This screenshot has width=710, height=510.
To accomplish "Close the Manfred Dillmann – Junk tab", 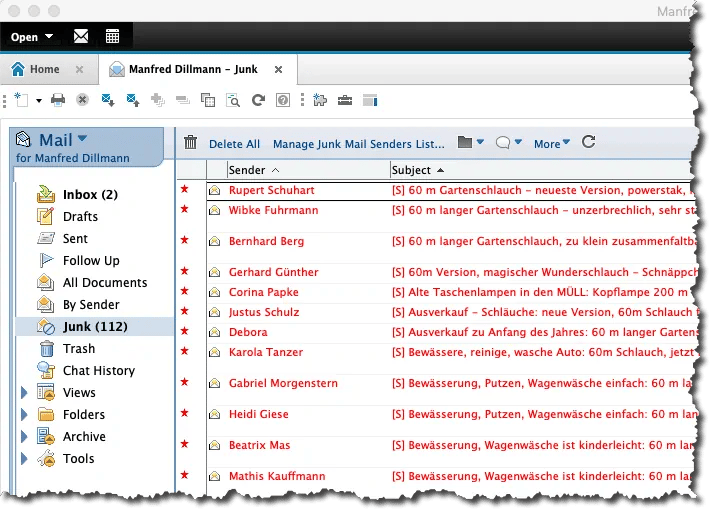I will click(x=279, y=69).
